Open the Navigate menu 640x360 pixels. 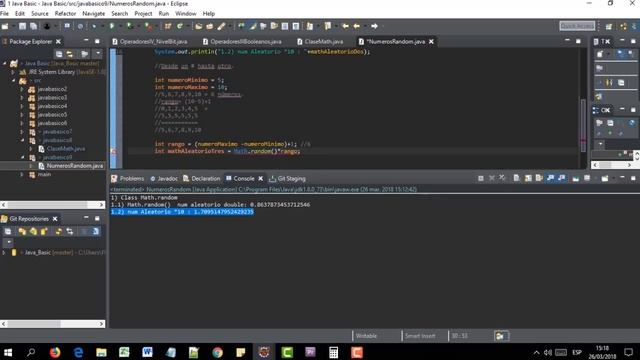(x=93, y=13)
